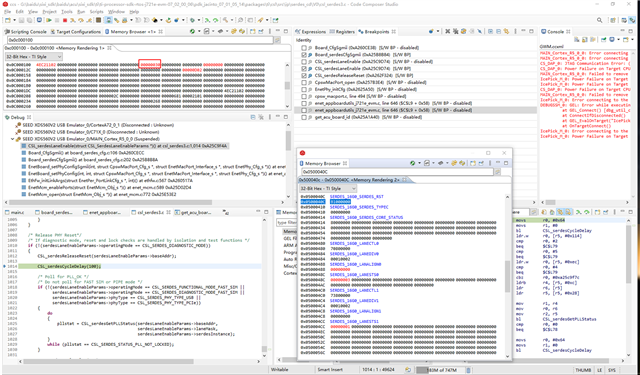Open 32-Bit Hex TI Style dropdown in Memory Rendering 2
This screenshot has height=375, width=640.
pos(328,189)
